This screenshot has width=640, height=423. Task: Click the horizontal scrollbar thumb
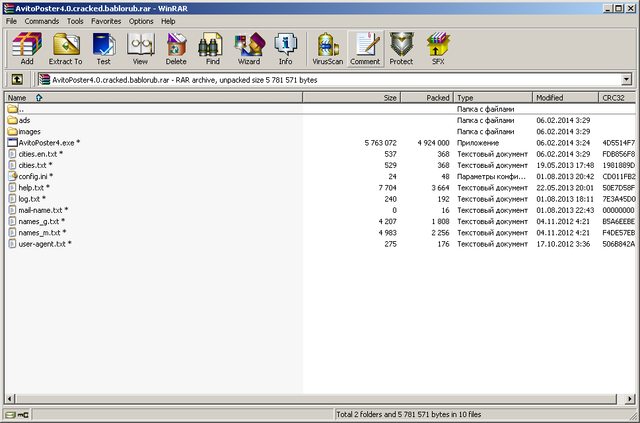click(x=316, y=399)
